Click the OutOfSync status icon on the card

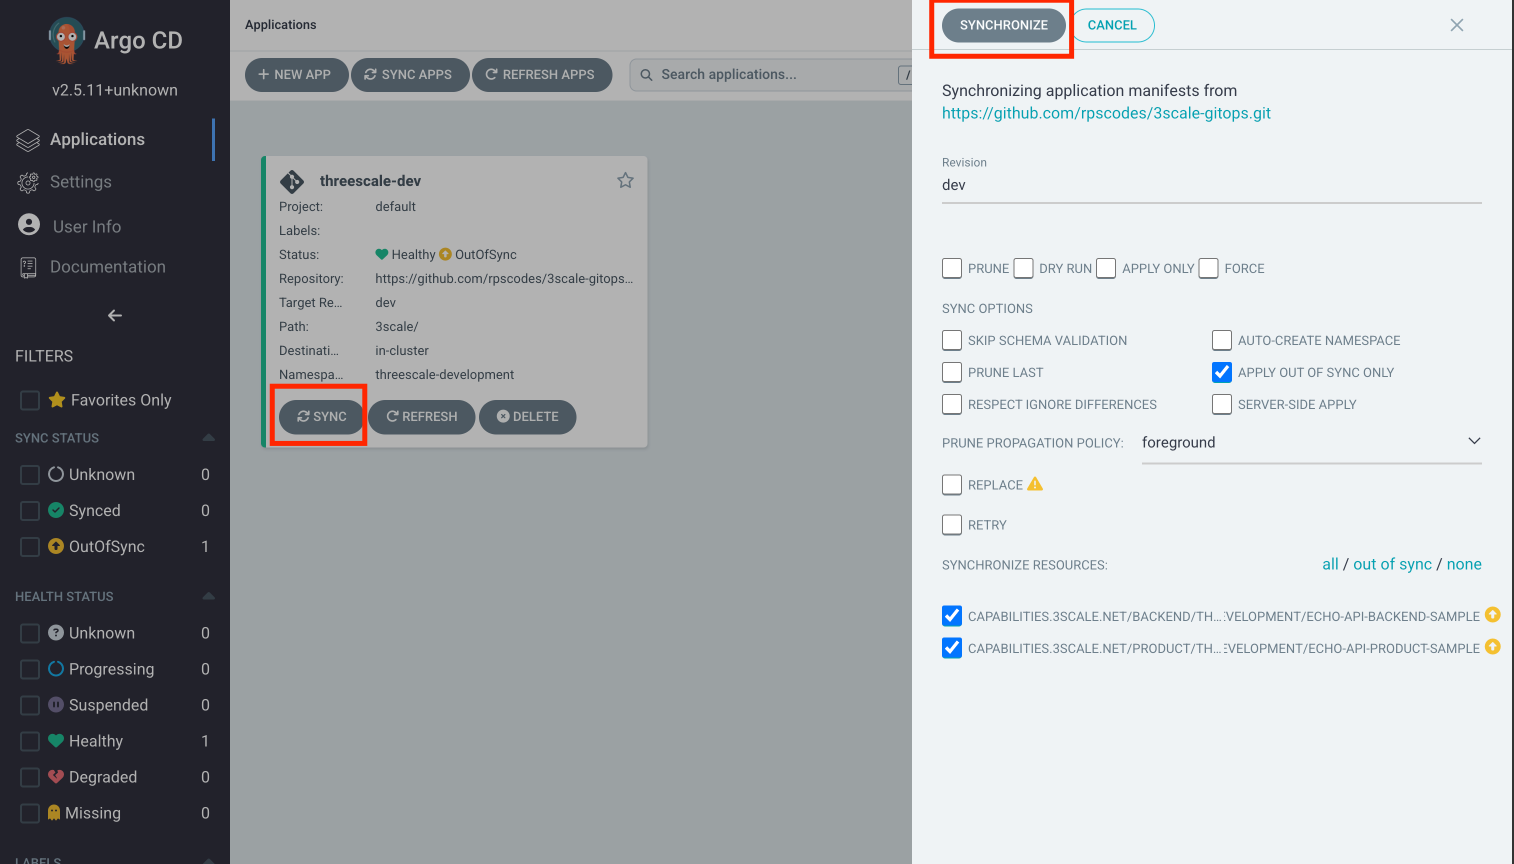coord(446,254)
